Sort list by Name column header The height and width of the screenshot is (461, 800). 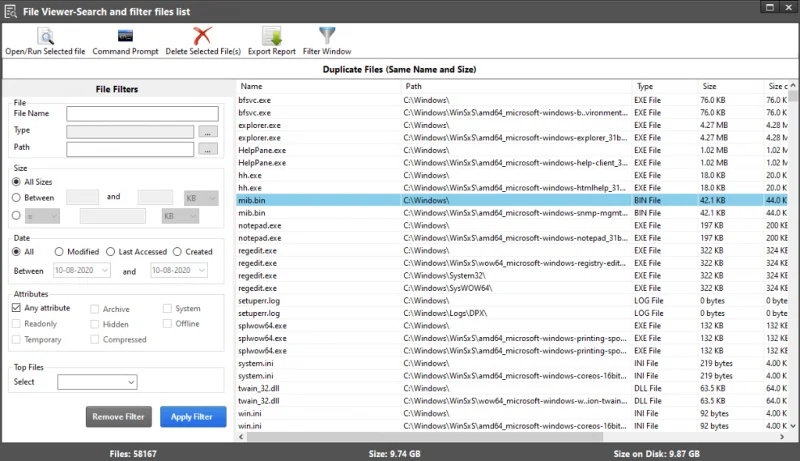click(318, 86)
